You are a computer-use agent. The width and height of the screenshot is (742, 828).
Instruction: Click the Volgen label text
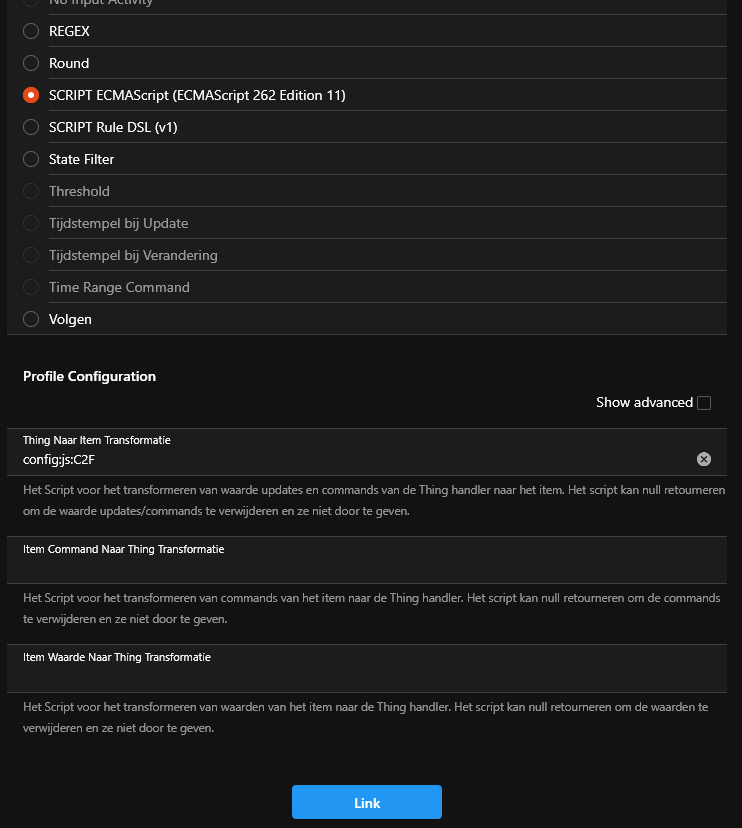(x=70, y=319)
